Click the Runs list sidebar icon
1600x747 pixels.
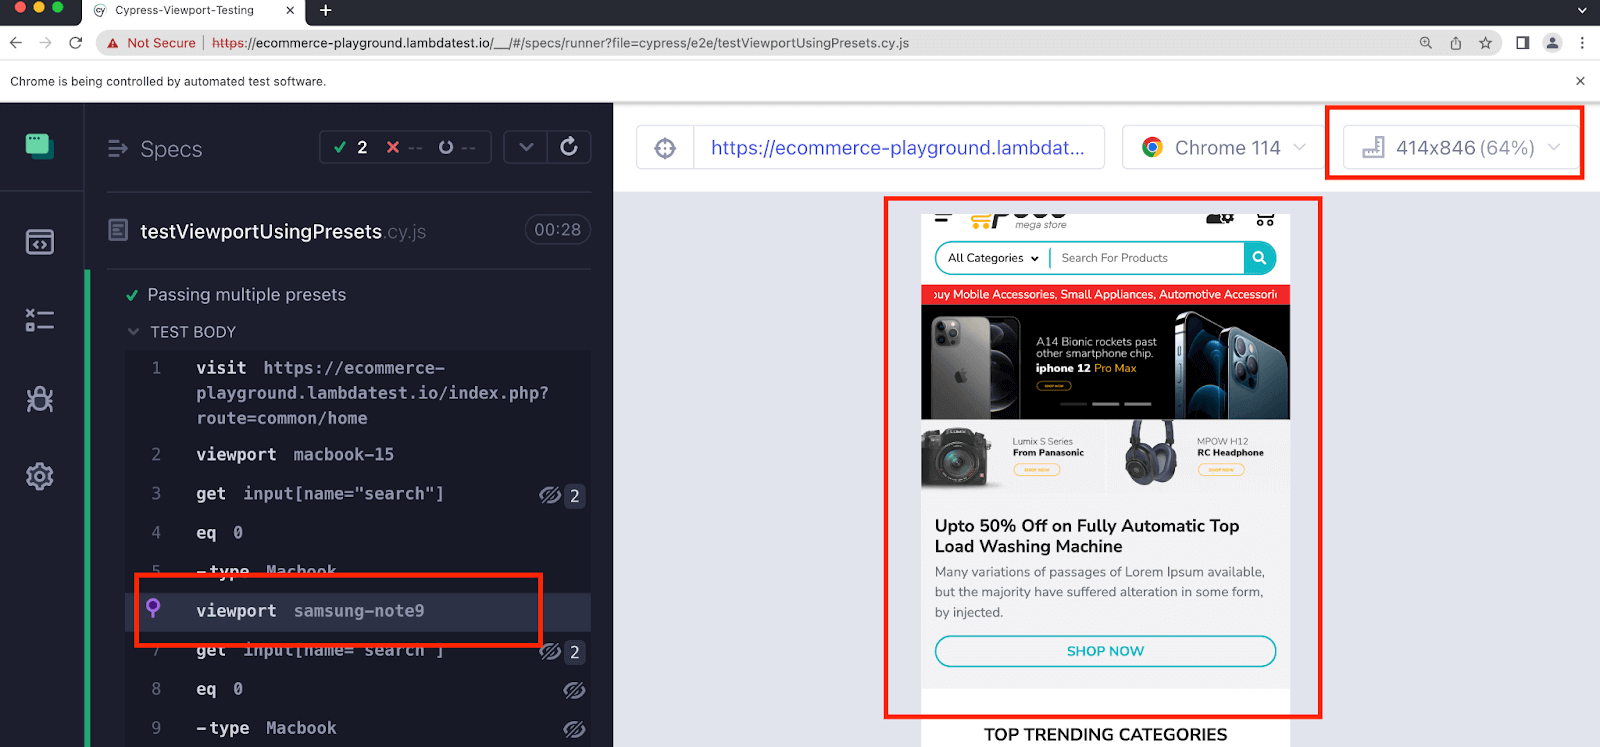(40, 320)
